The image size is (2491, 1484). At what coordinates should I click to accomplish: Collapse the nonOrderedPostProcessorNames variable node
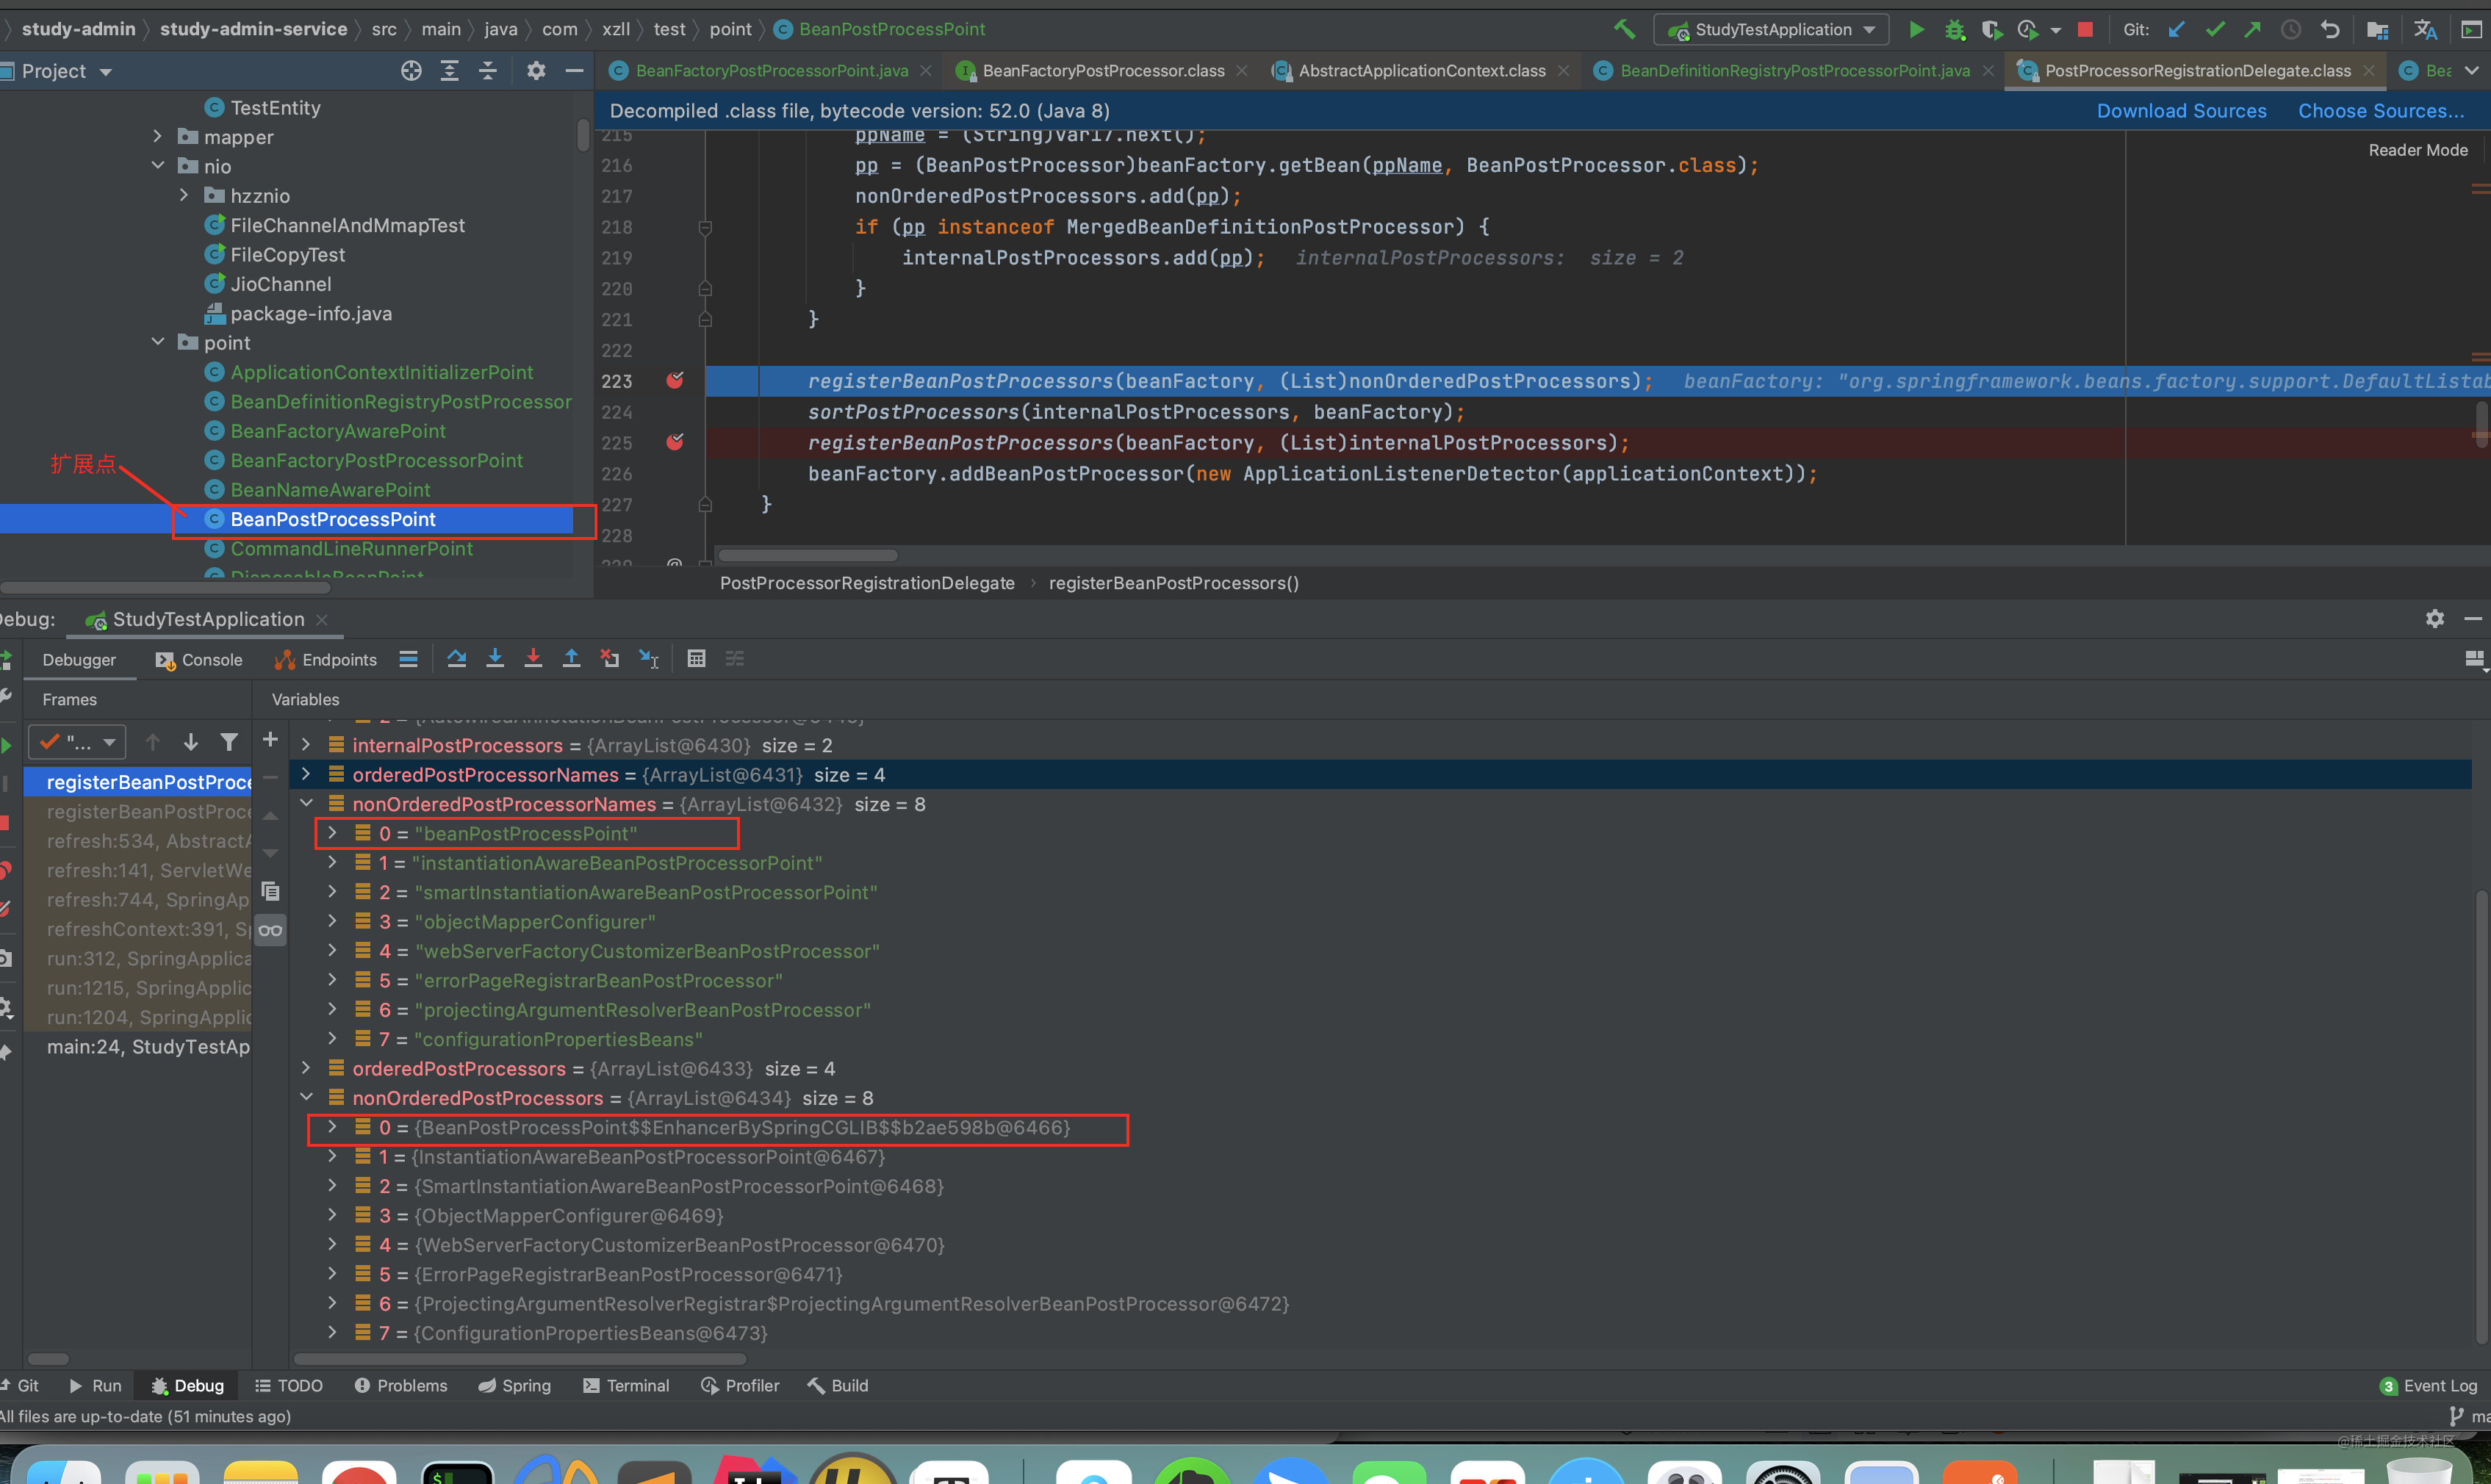[x=306, y=803]
